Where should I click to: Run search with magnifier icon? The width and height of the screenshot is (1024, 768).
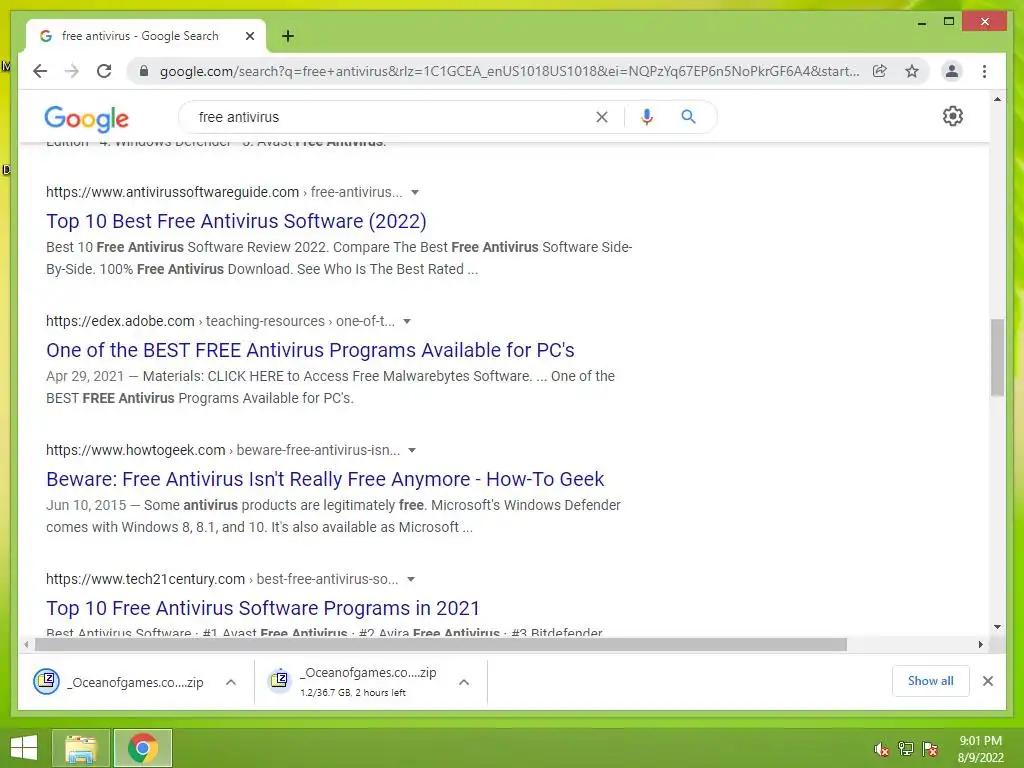click(x=688, y=117)
